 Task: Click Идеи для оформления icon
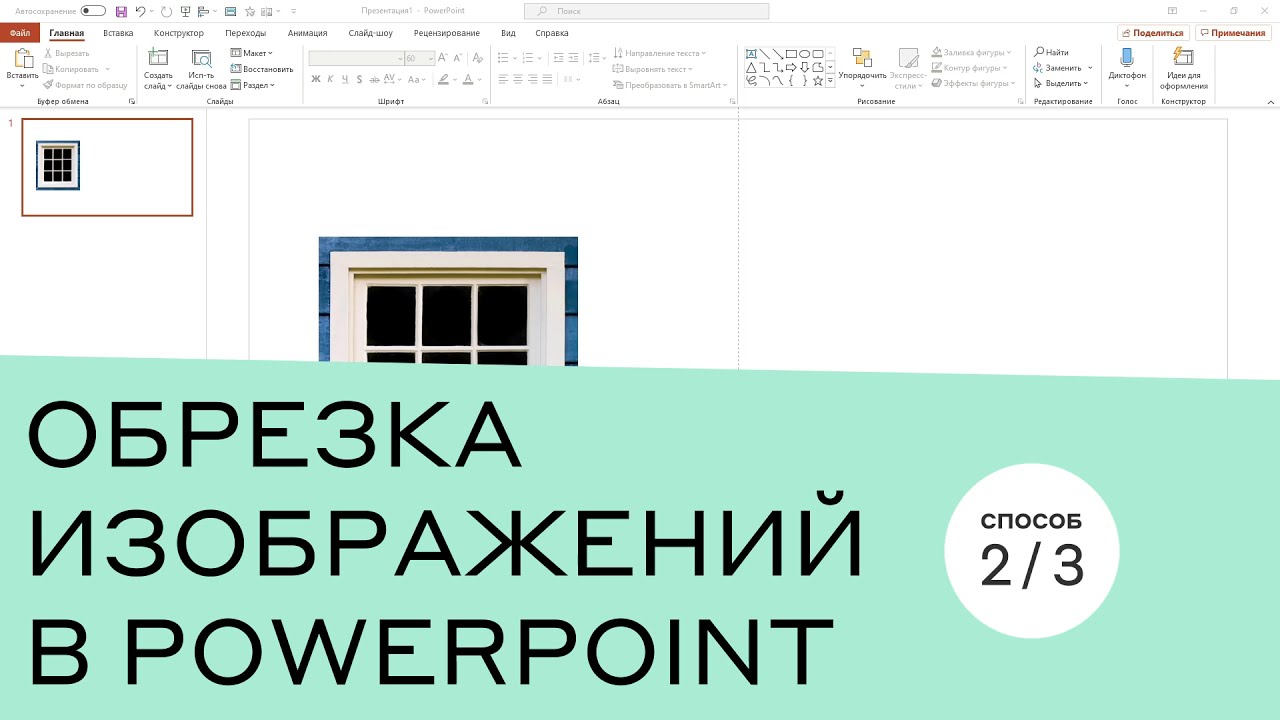point(1183,57)
